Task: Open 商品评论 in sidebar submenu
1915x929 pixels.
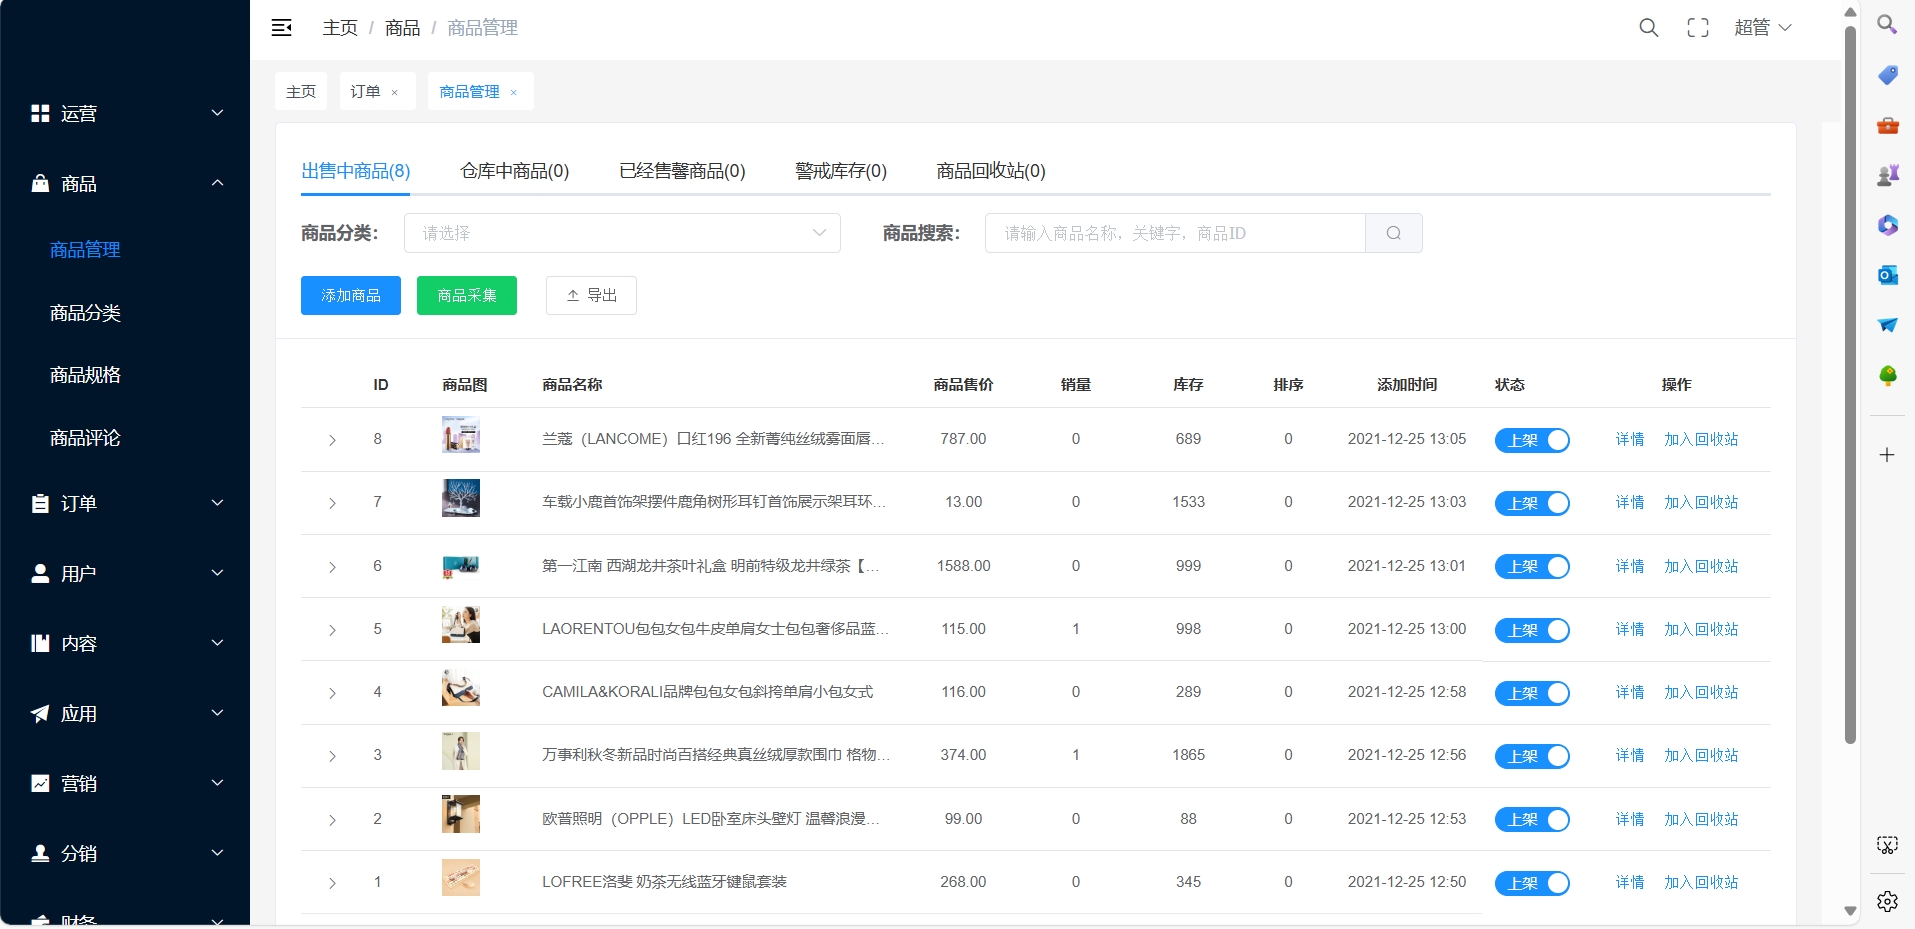Action: (x=85, y=438)
